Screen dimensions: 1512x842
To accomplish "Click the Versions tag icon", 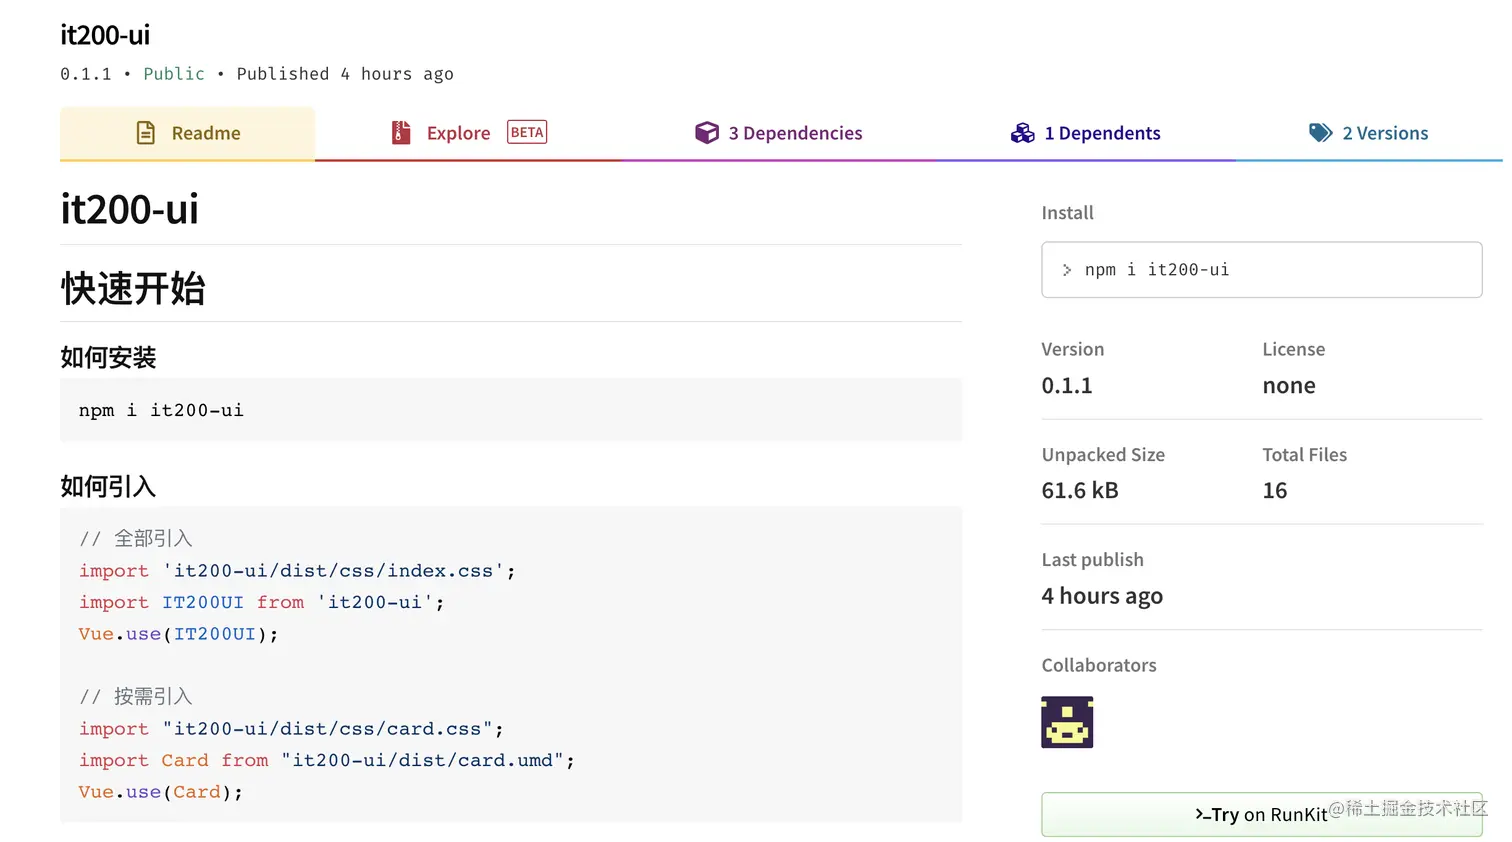I will click(x=1320, y=133).
